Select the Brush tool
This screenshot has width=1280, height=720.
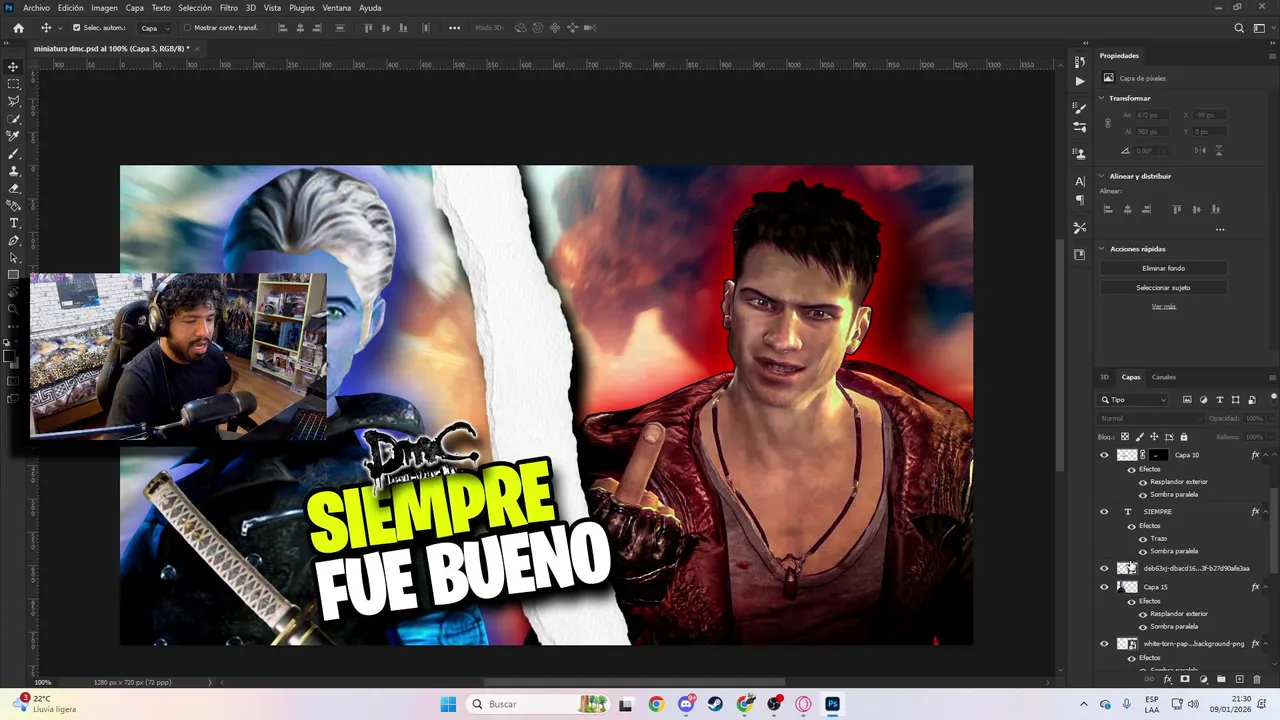[x=13, y=154]
